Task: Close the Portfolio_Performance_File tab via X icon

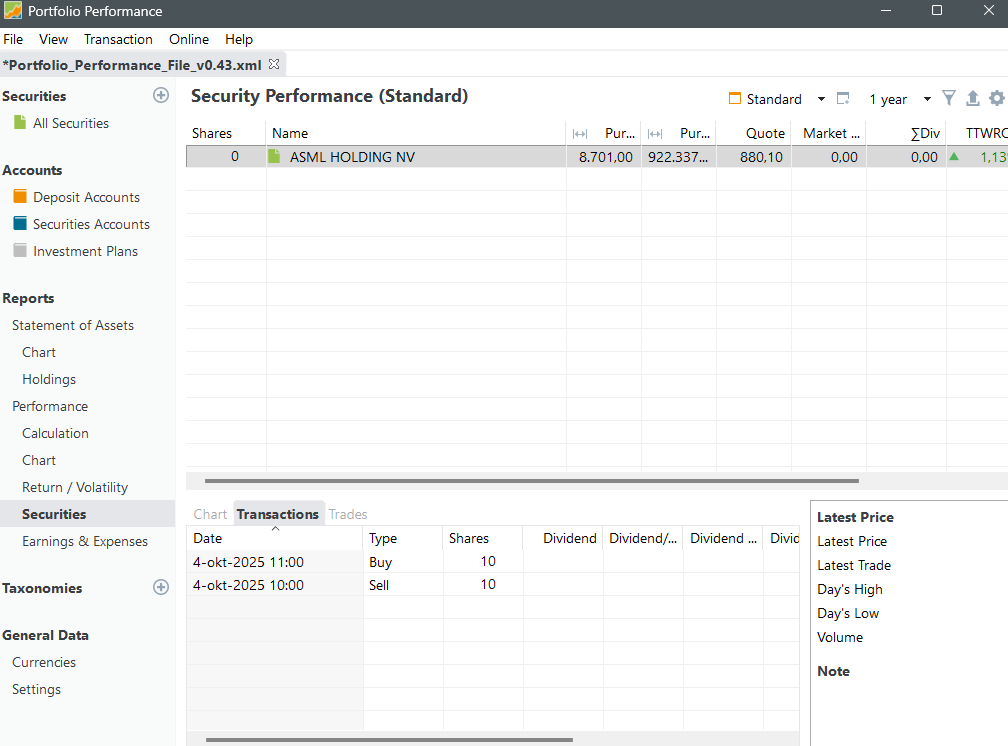Action: pyautogui.click(x=275, y=64)
